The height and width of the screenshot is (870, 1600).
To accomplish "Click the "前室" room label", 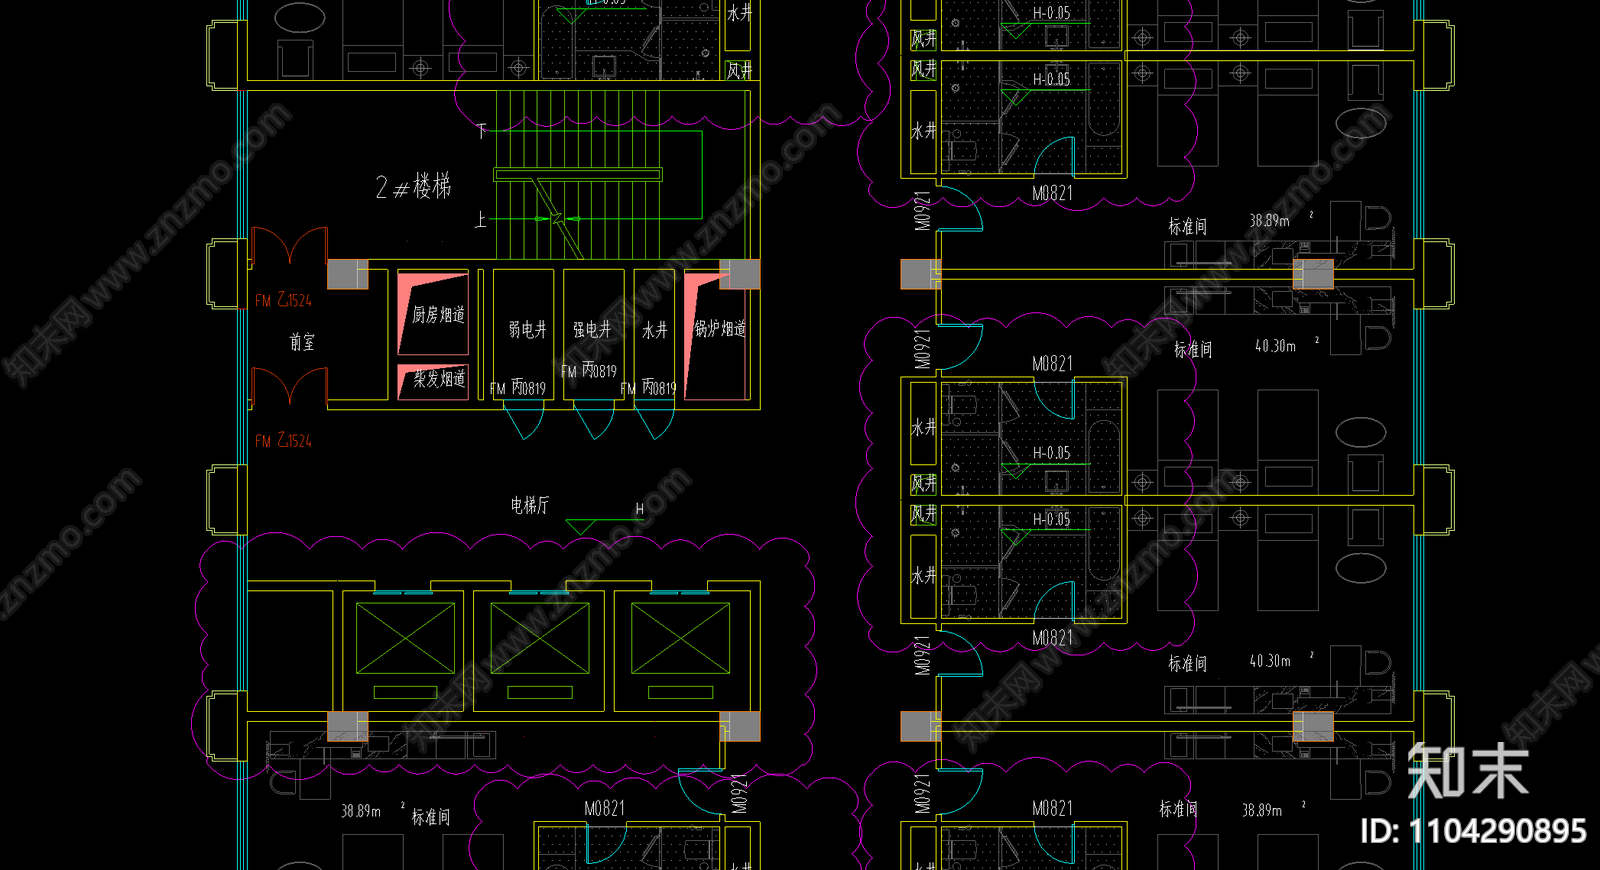I will pyautogui.click(x=302, y=342).
